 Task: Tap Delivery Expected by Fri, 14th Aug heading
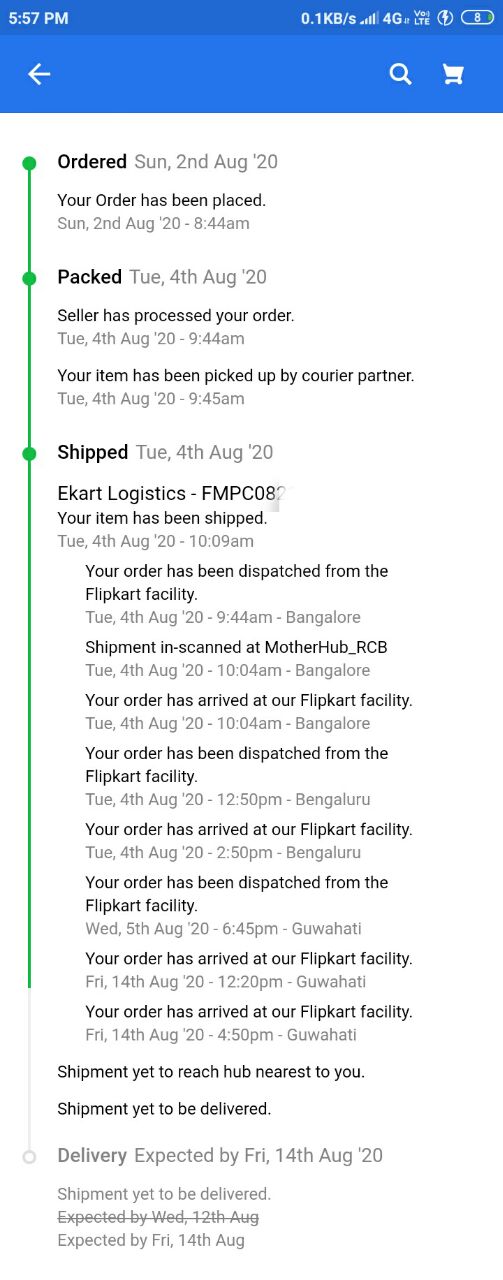point(220,1155)
